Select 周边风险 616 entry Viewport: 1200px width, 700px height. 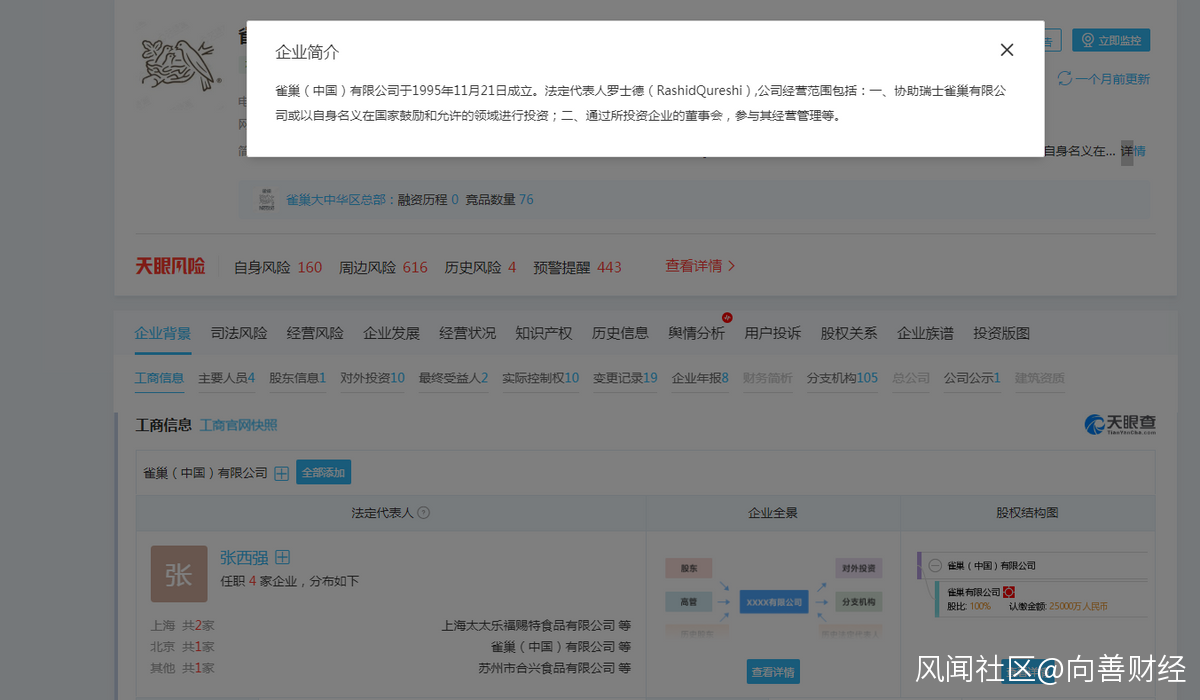(x=383, y=267)
